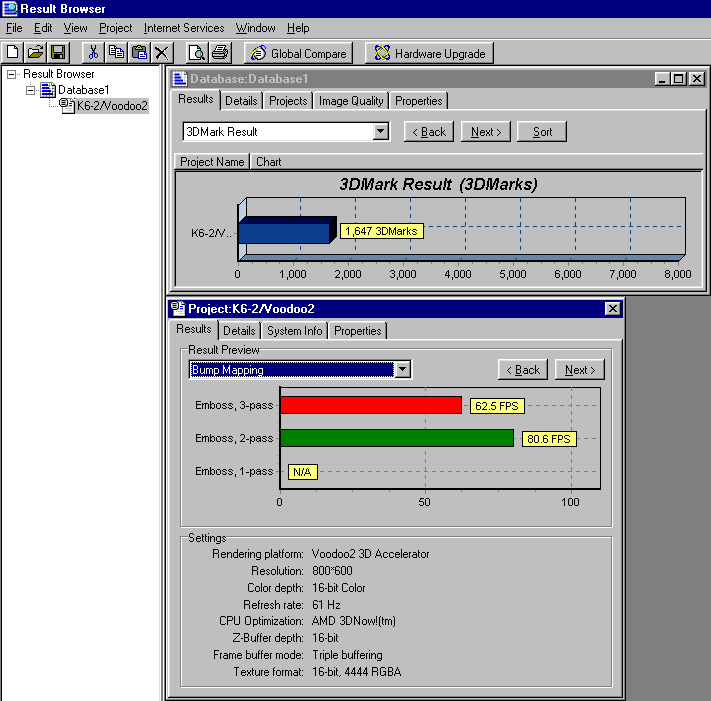Click the Open folder toolbar icon
This screenshot has width=711, height=701.
point(35,53)
